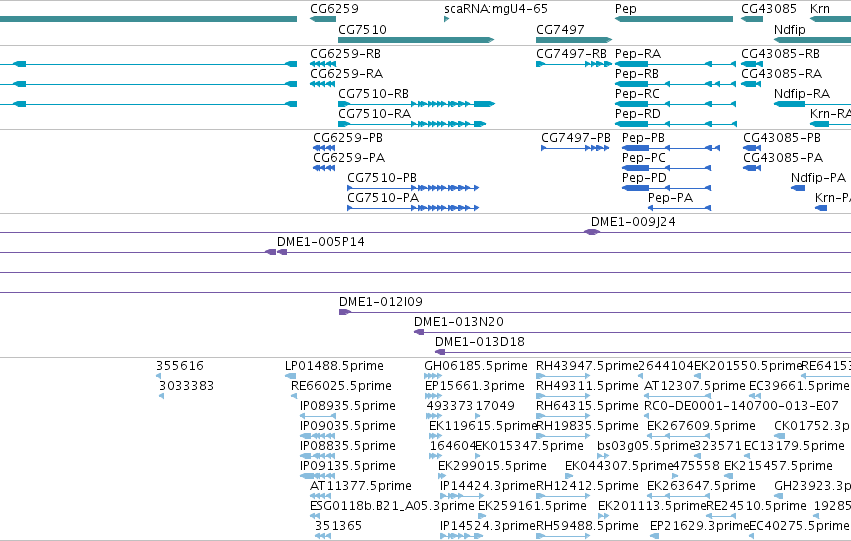Select transcript CG7497-RB
851x541 pixels.
[x=574, y=64]
